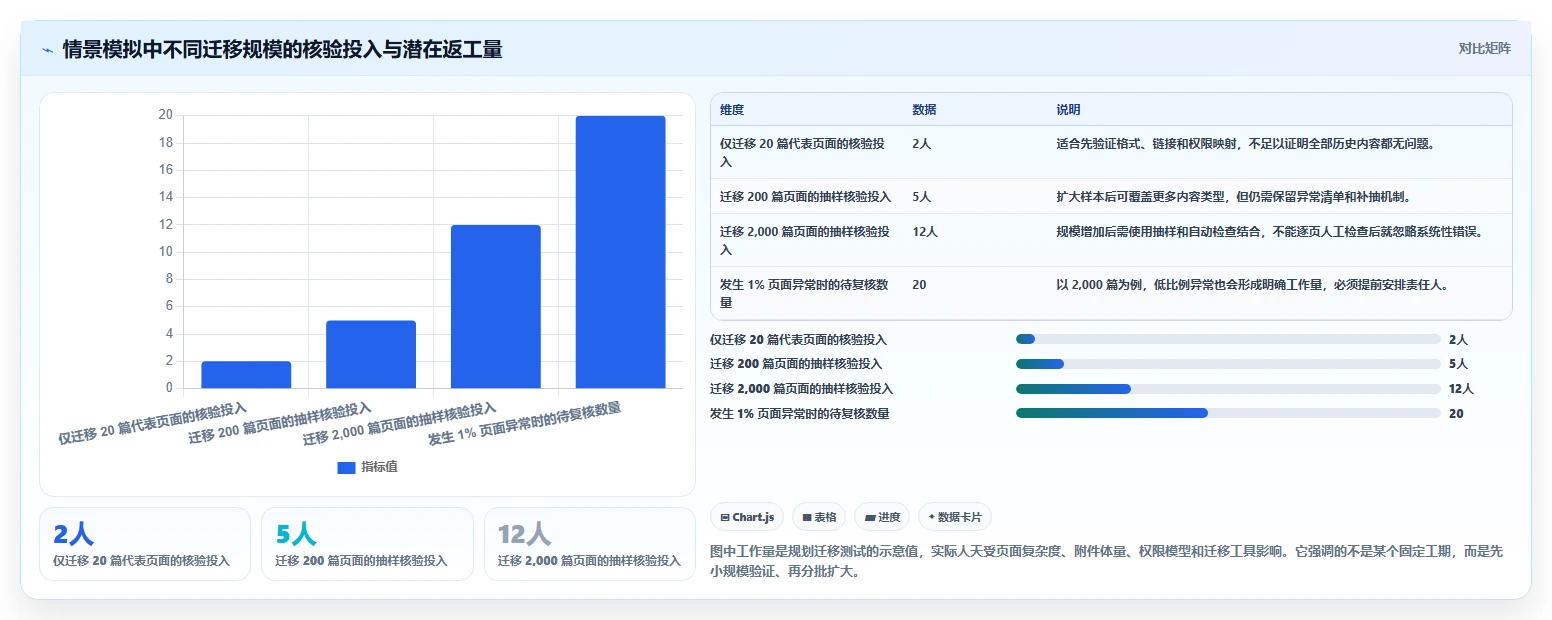Click the 维度 column header
1552x620 pixels.
click(732, 110)
